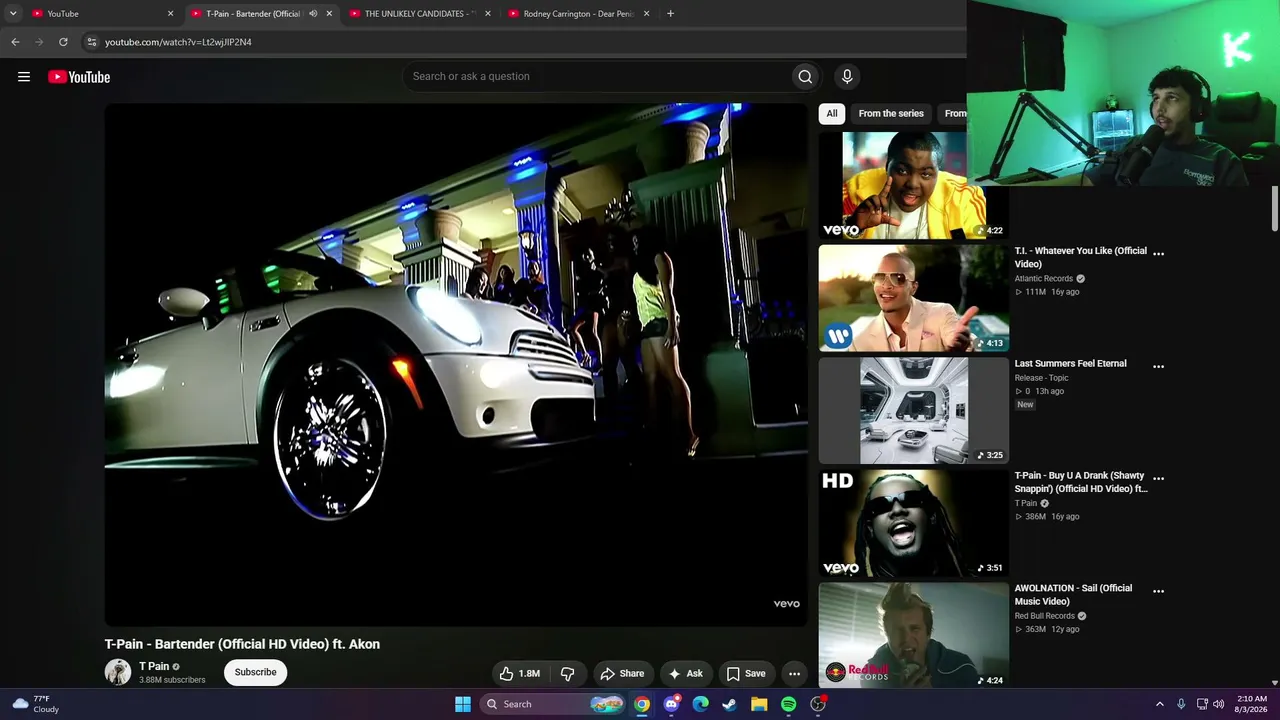Screen dimensions: 1280x720
Task: Select the From the series chip
Action: (x=891, y=113)
